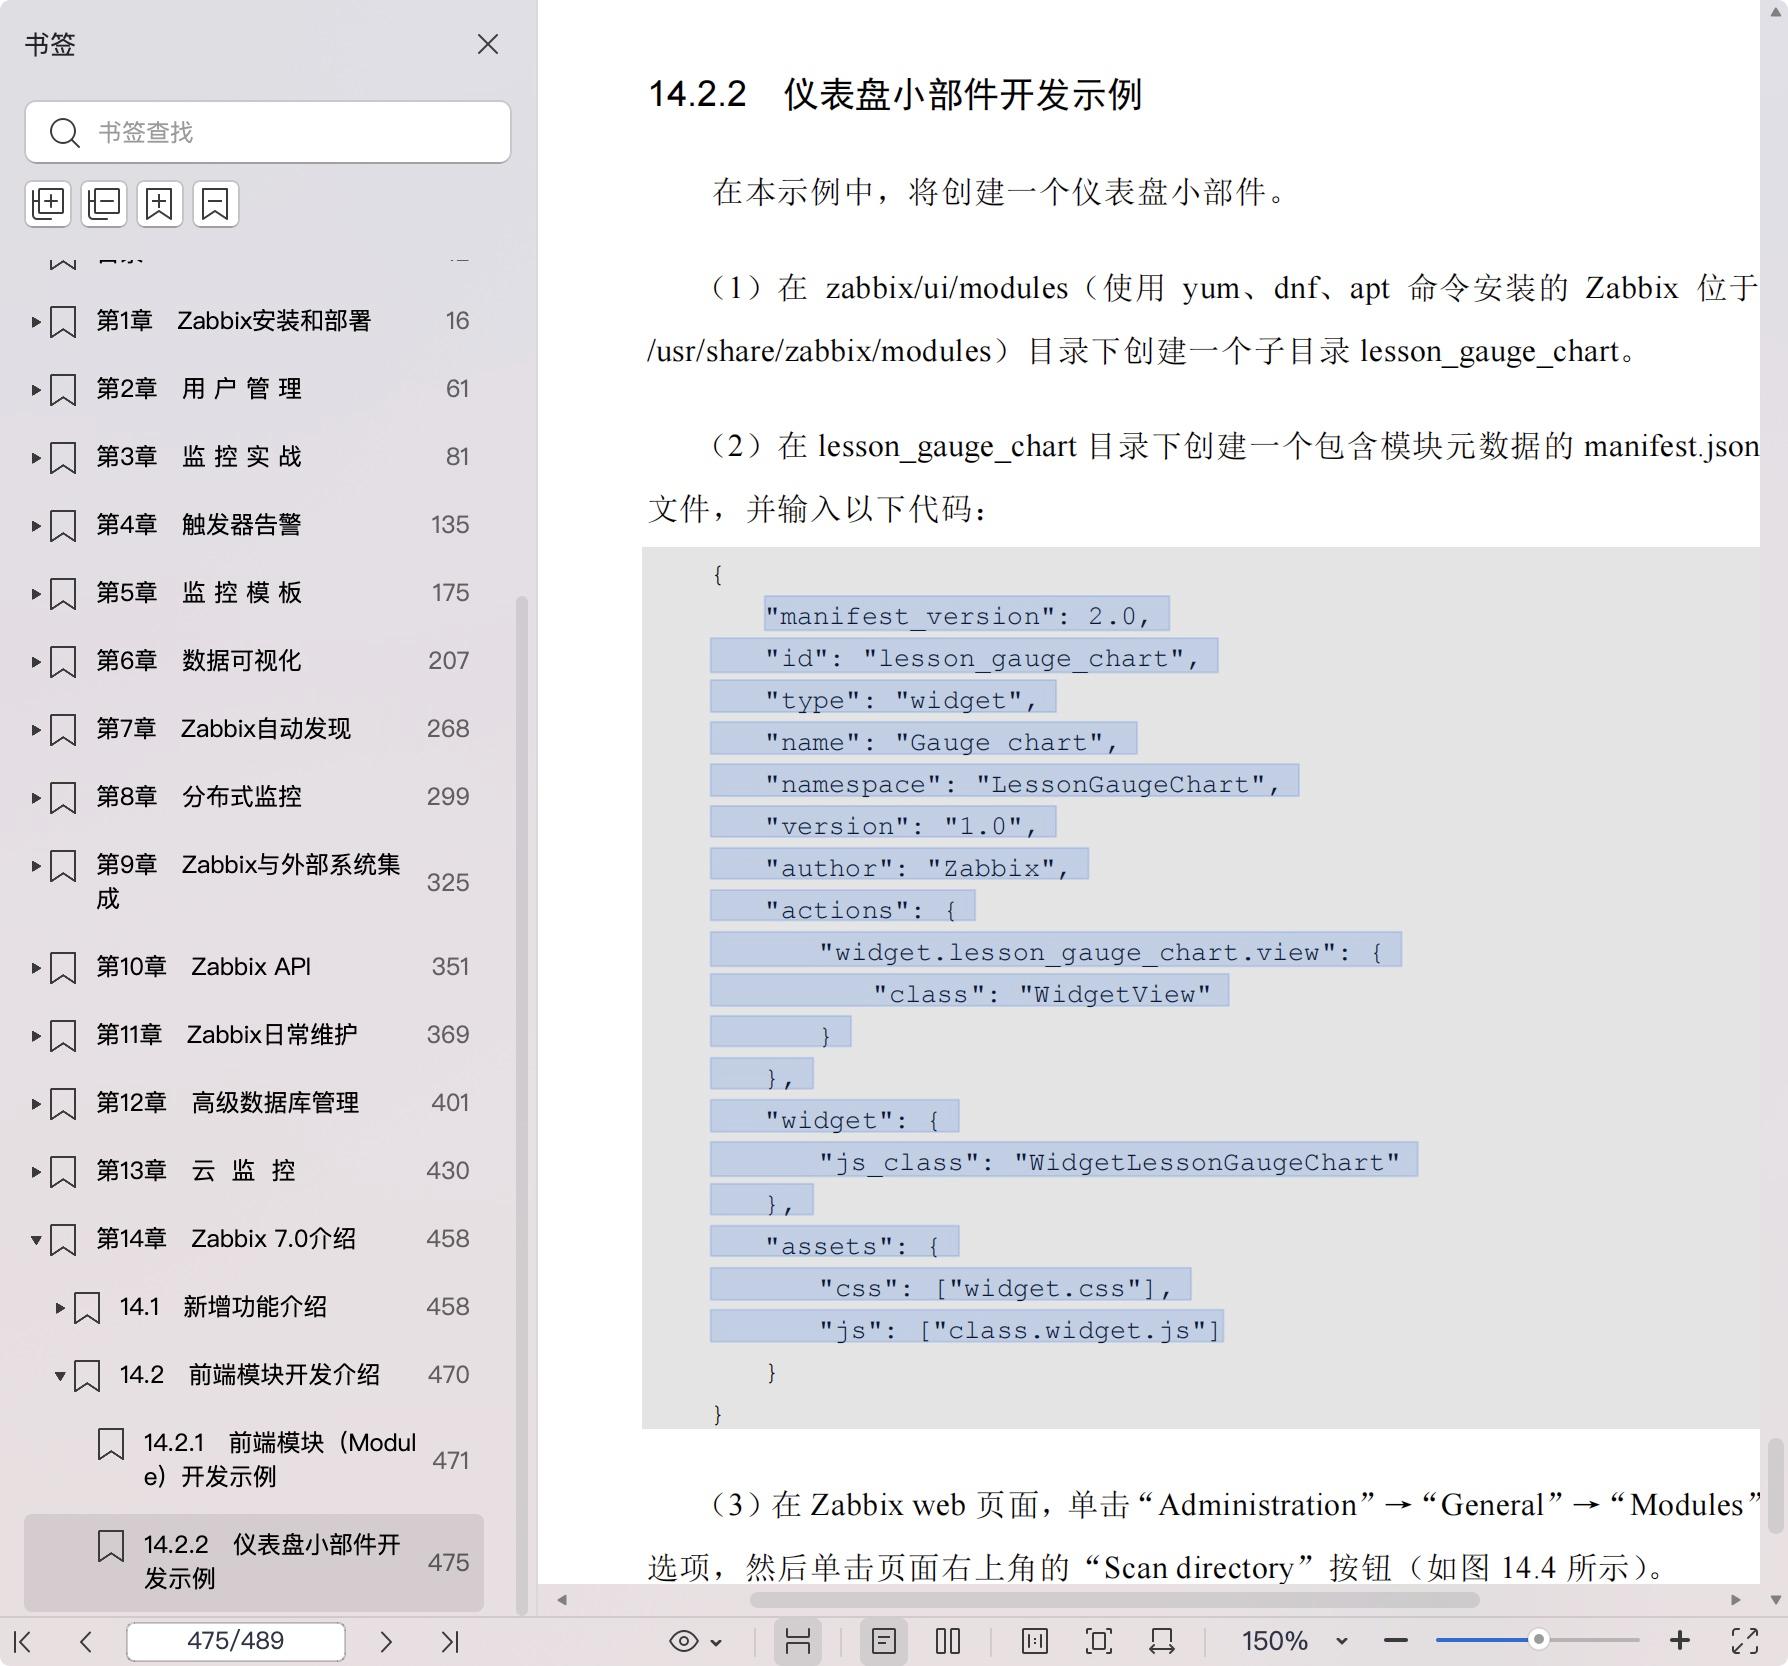The image size is (1788, 1666).
Task: Expand 第3章 监控实战 bookmark
Action: pyautogui.click(x=36, y=458)
